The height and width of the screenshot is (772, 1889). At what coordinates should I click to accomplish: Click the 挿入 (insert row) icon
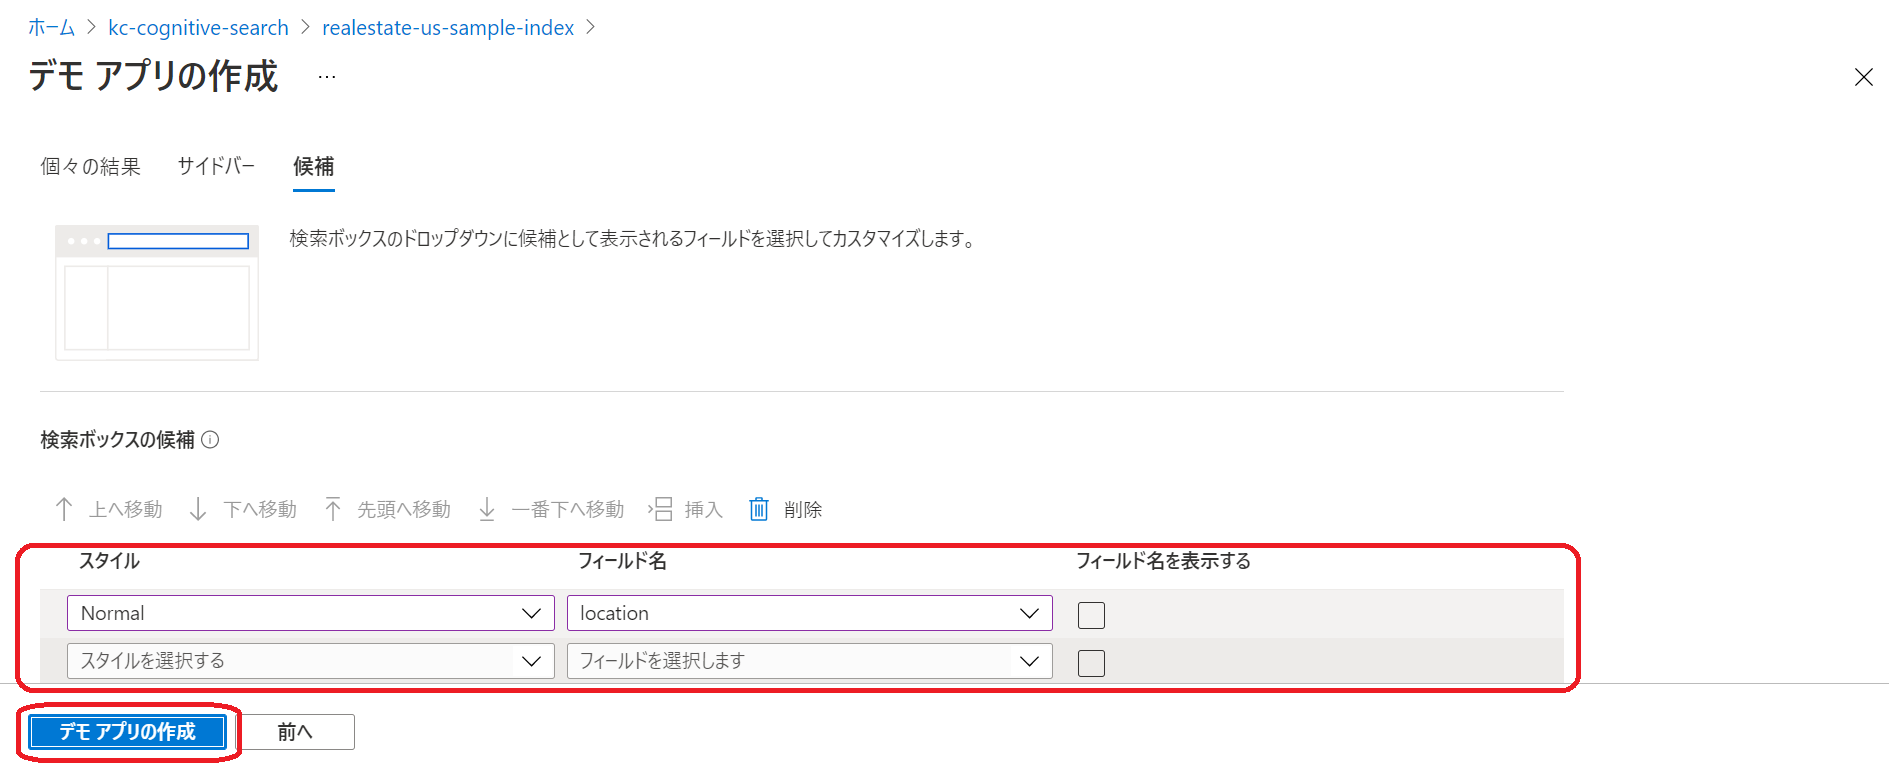point(661,509)
